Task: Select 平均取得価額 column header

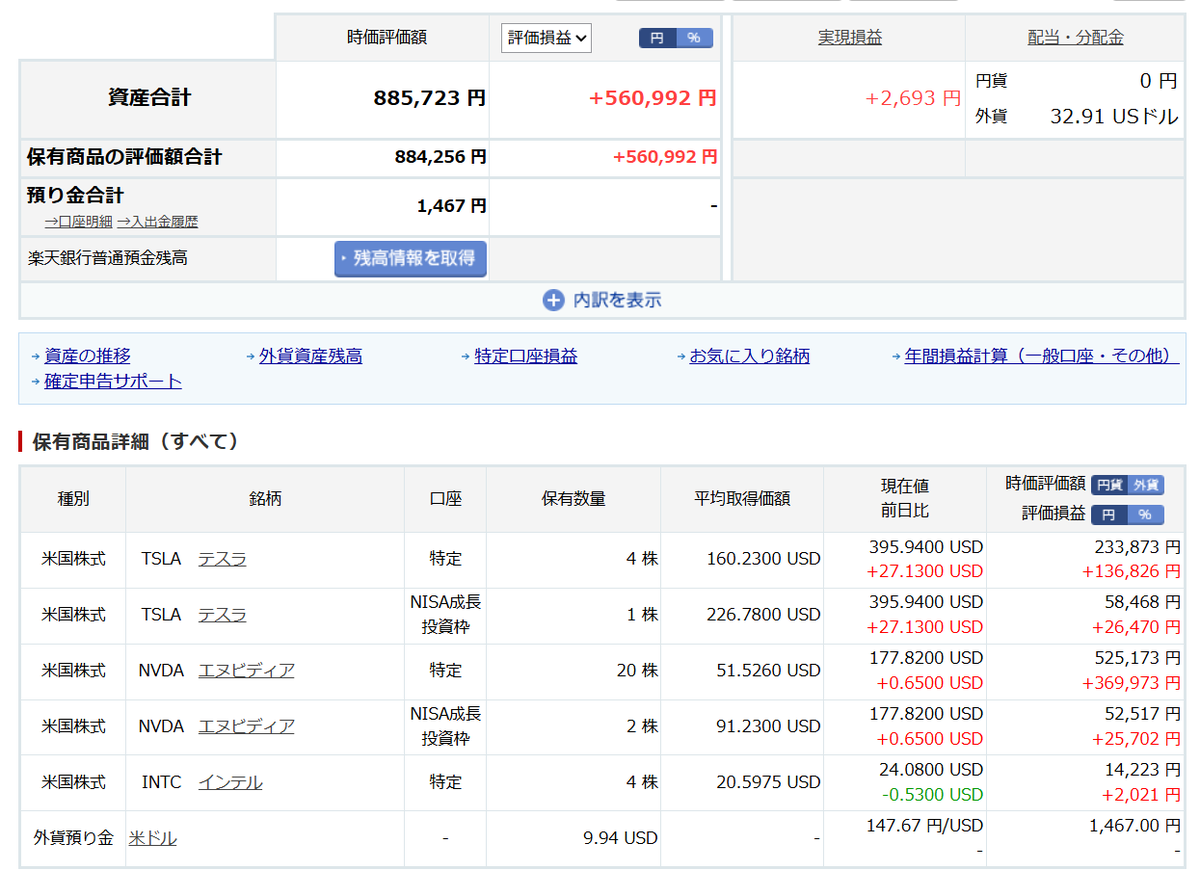Action: (x=742, y=498)
